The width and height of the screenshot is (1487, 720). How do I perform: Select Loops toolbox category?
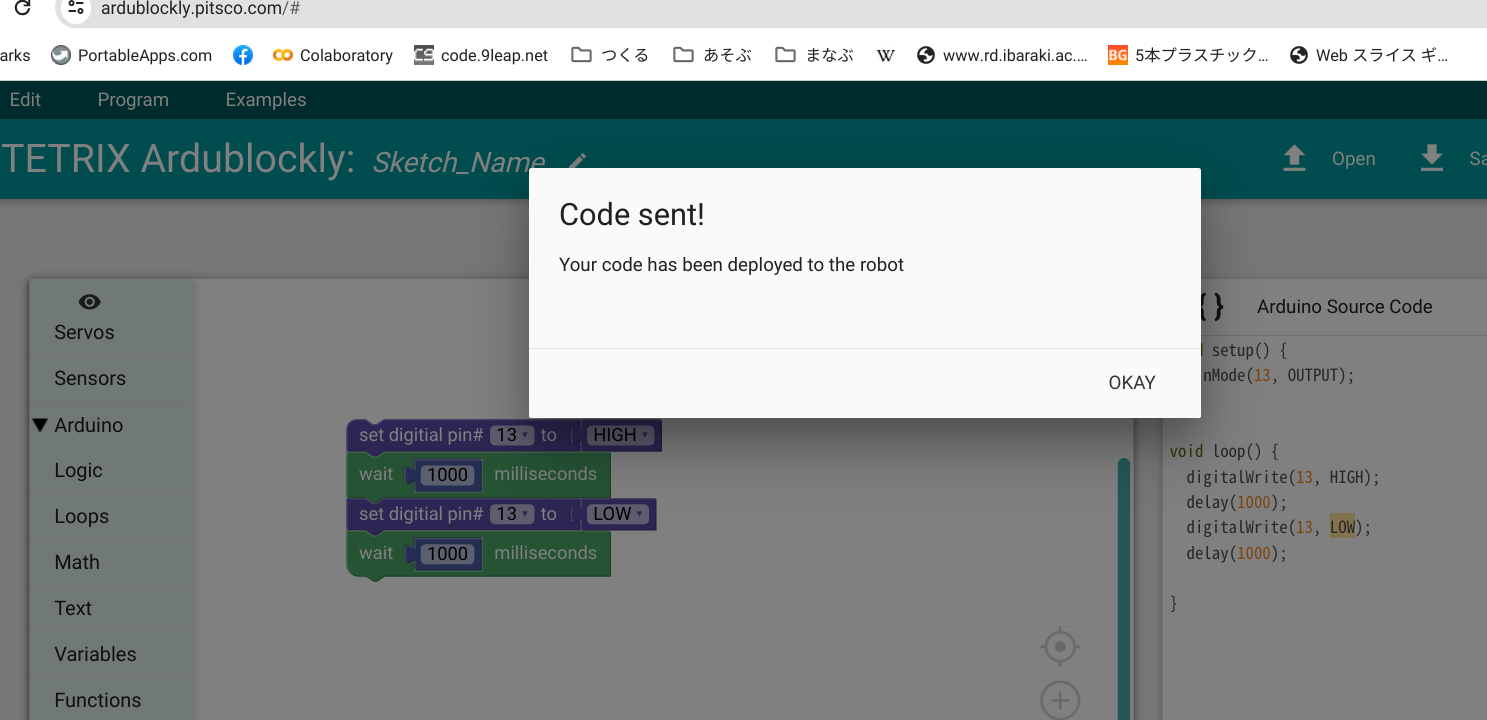click(81, 516)
